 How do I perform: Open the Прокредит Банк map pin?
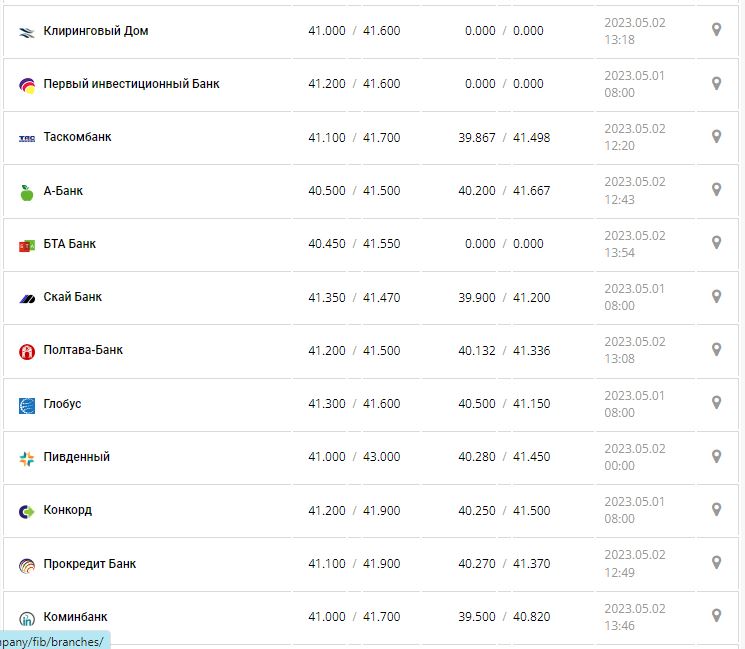point(716,562)
